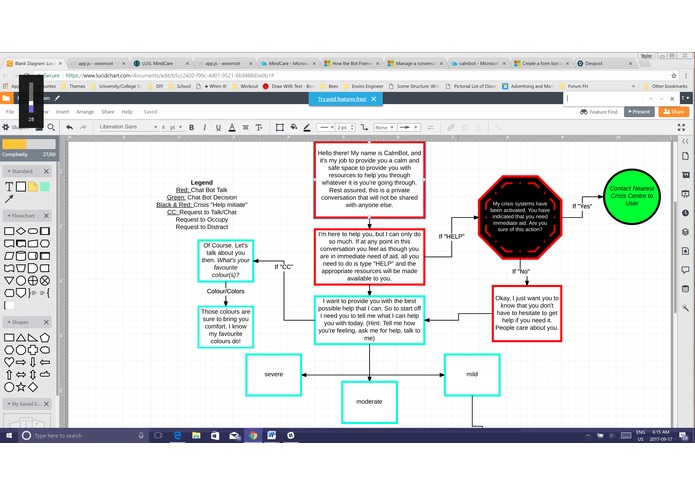Pick the flowchart cylinder Database shape
The width and height of the screenshot is (695, 494).
click(21, 256)
